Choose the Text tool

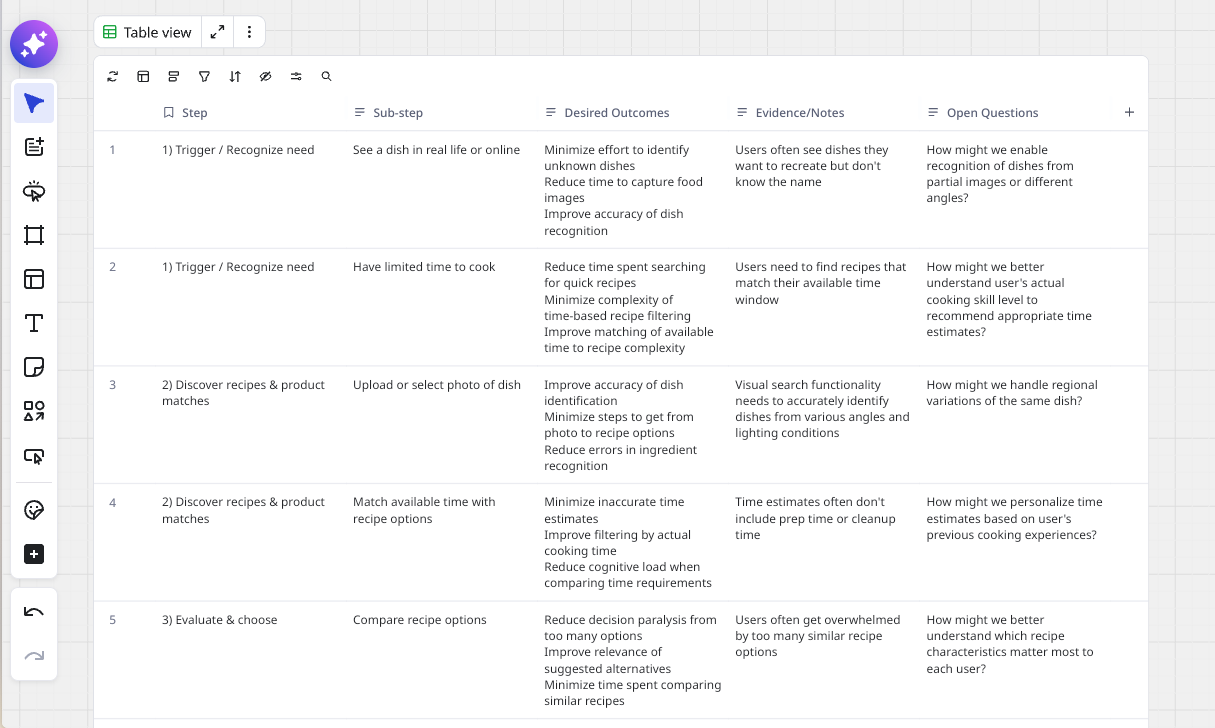pyautogui.click(x=34, y=323)
